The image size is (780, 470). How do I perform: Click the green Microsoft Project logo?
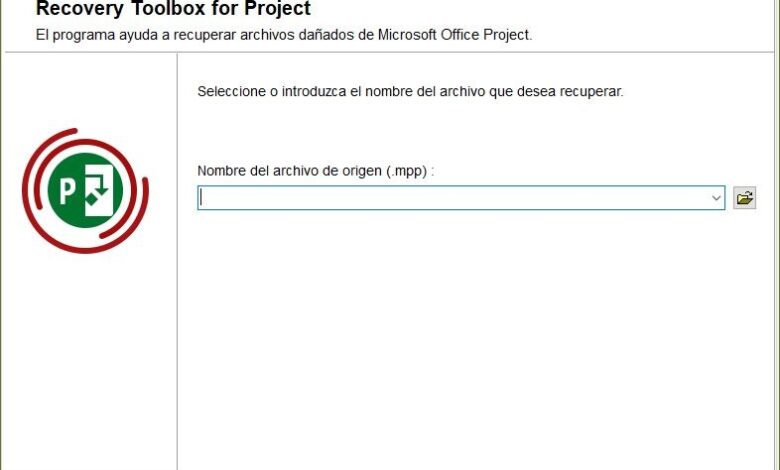click(85, 190)
